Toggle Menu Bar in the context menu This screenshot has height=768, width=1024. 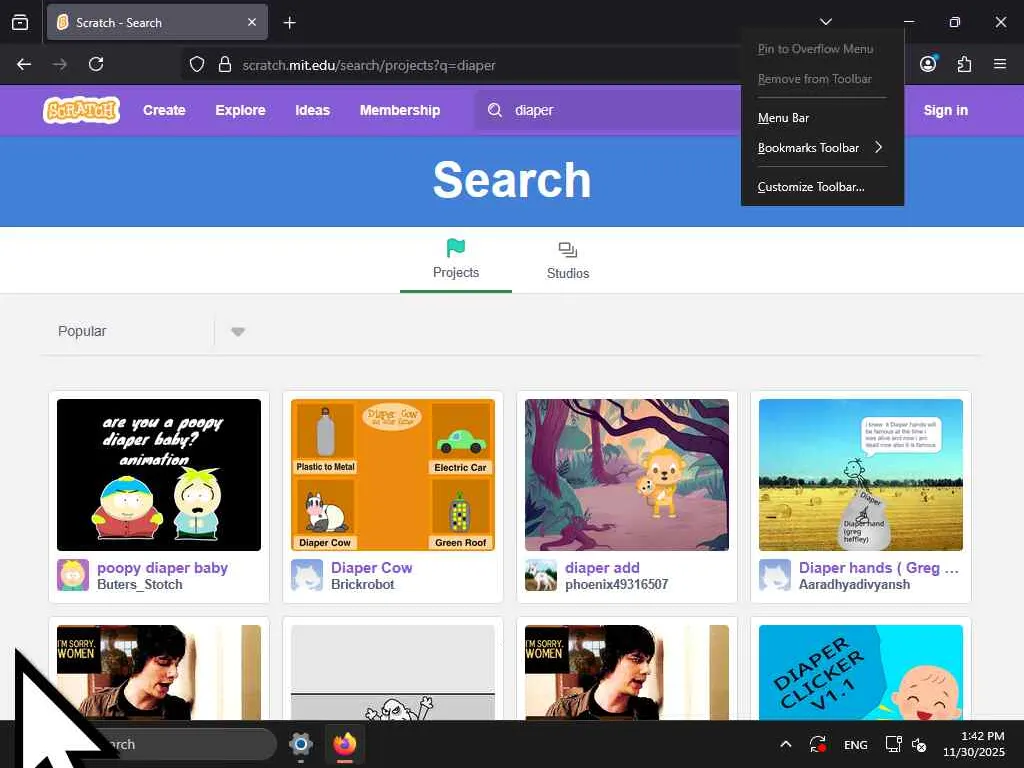pos(822,118)
